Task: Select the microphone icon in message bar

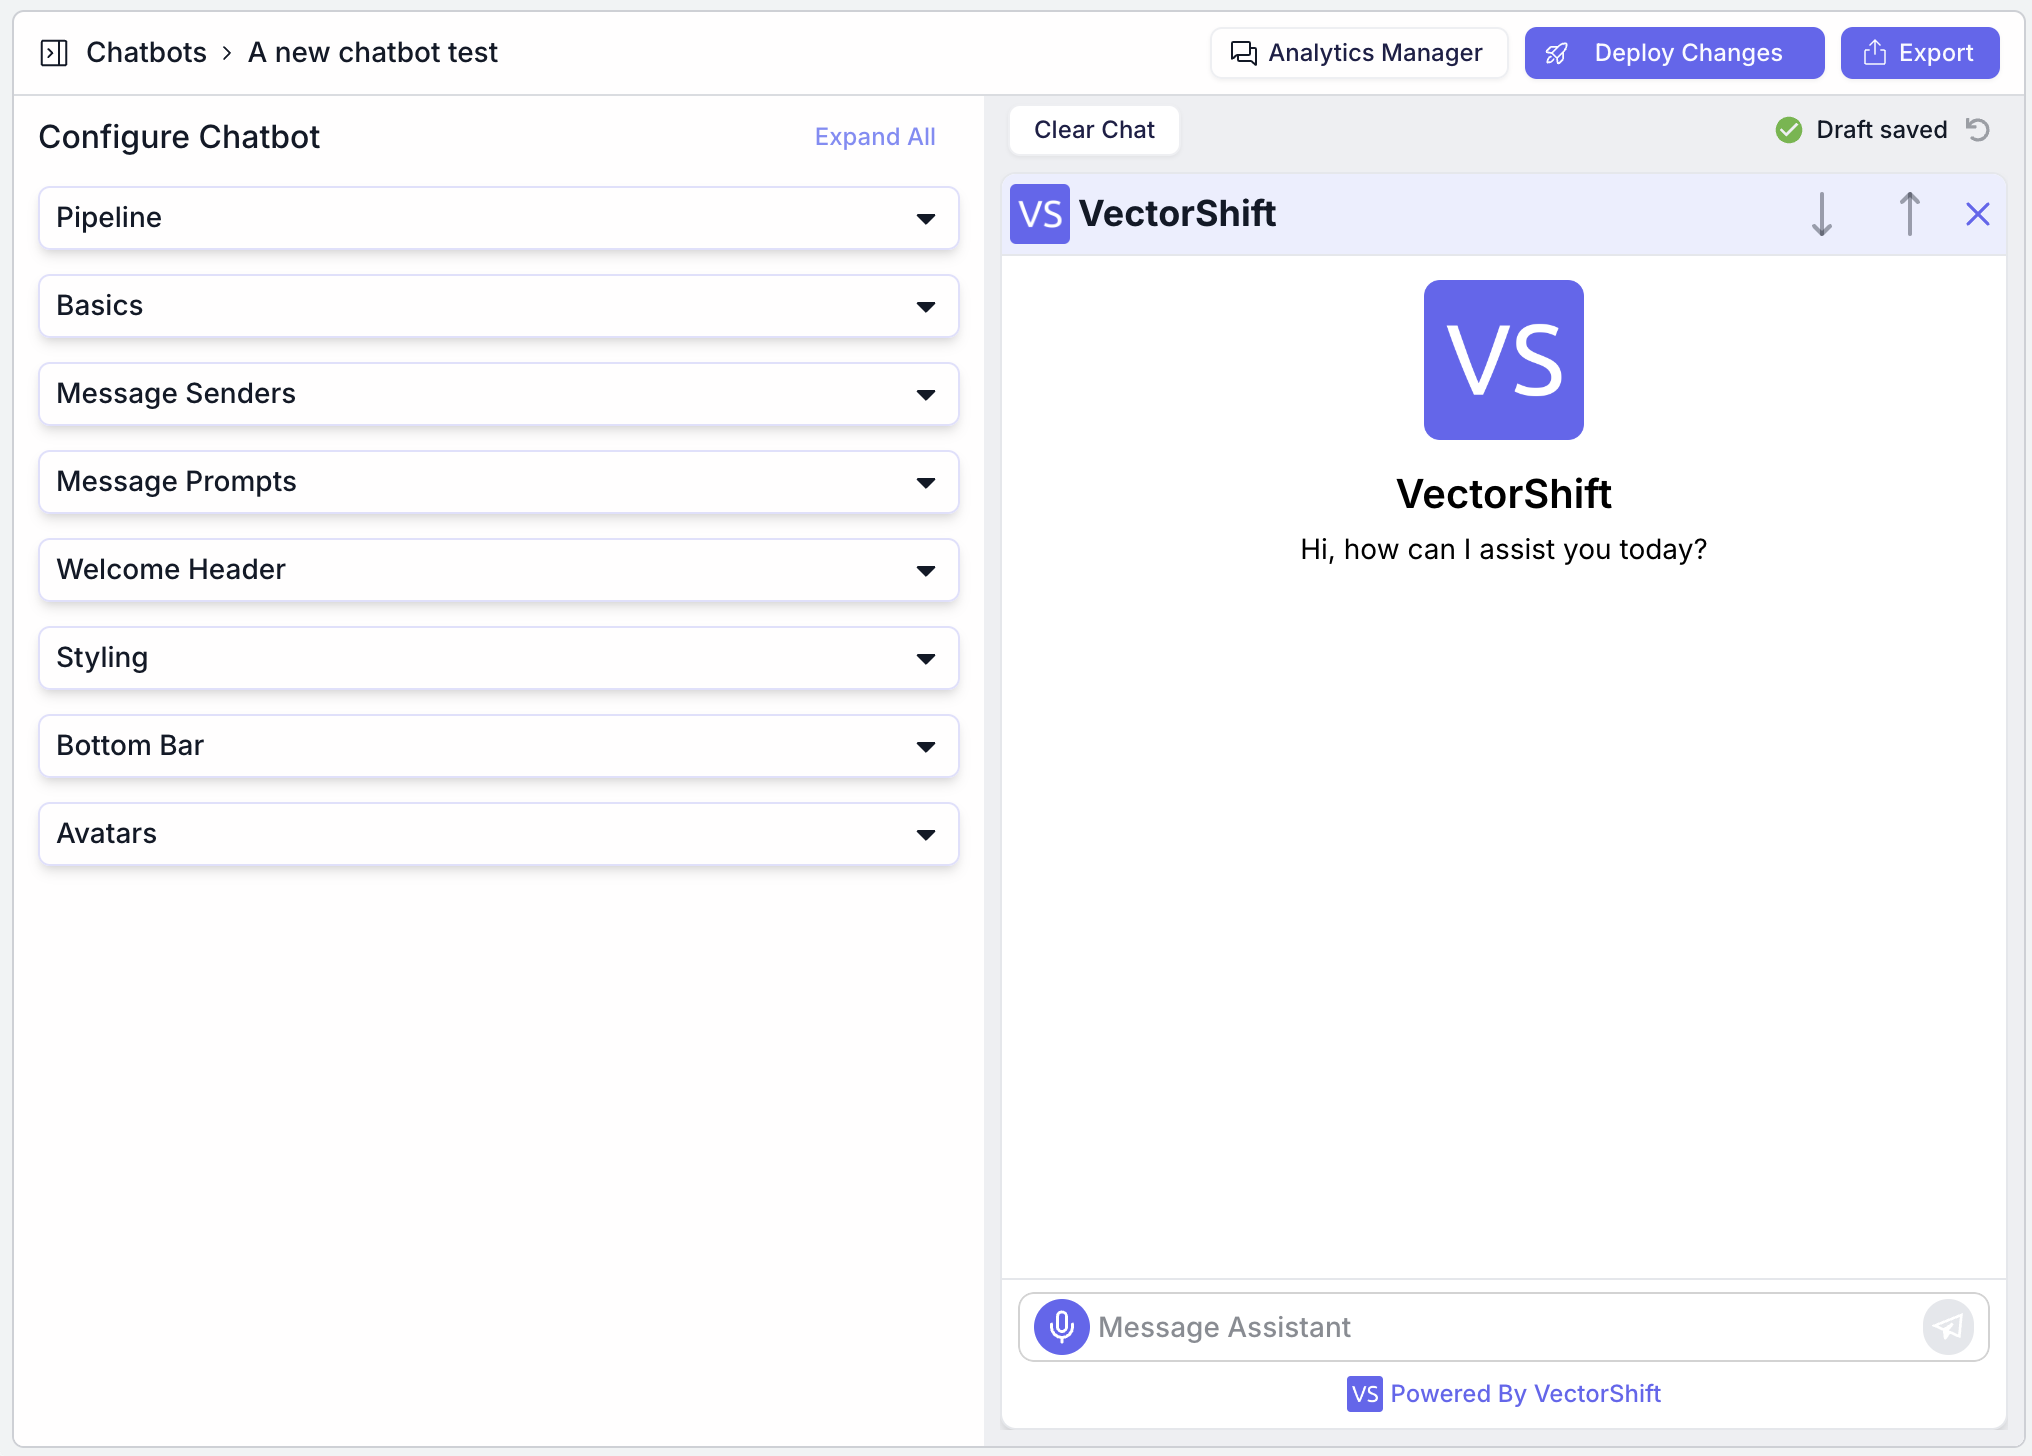Action: 1060,1327
